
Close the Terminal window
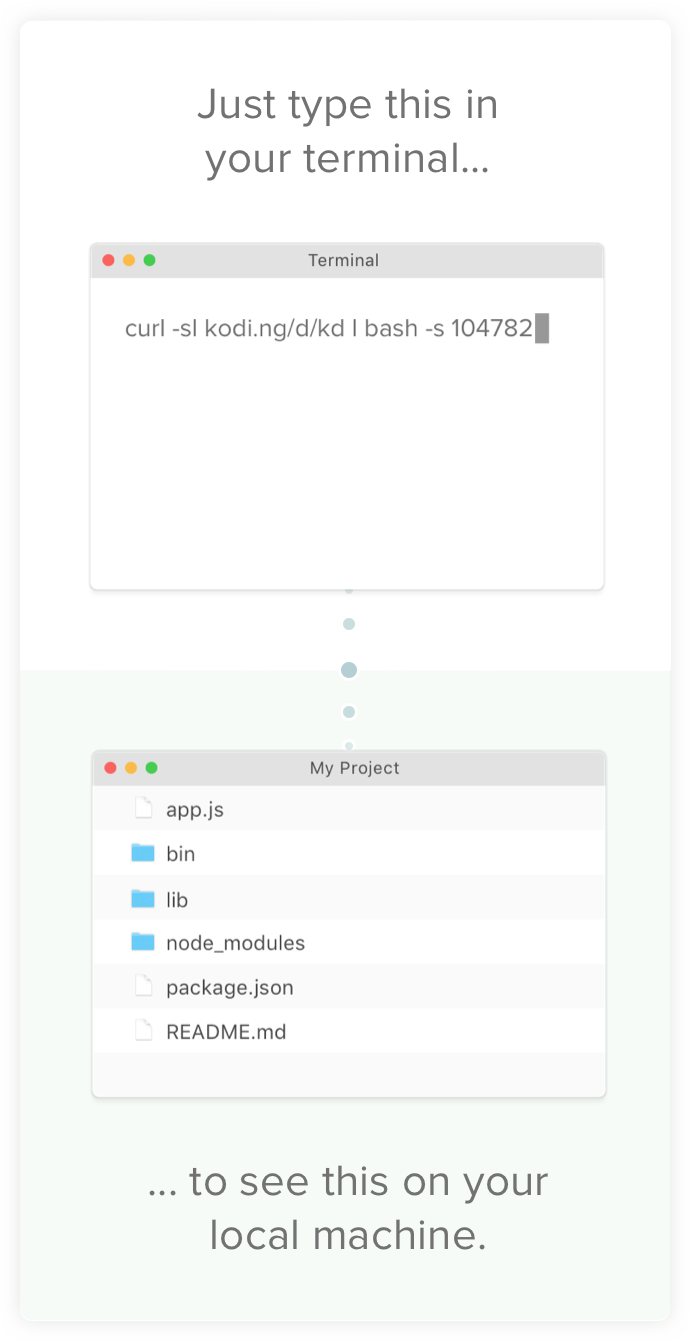(x=109, y=260)
